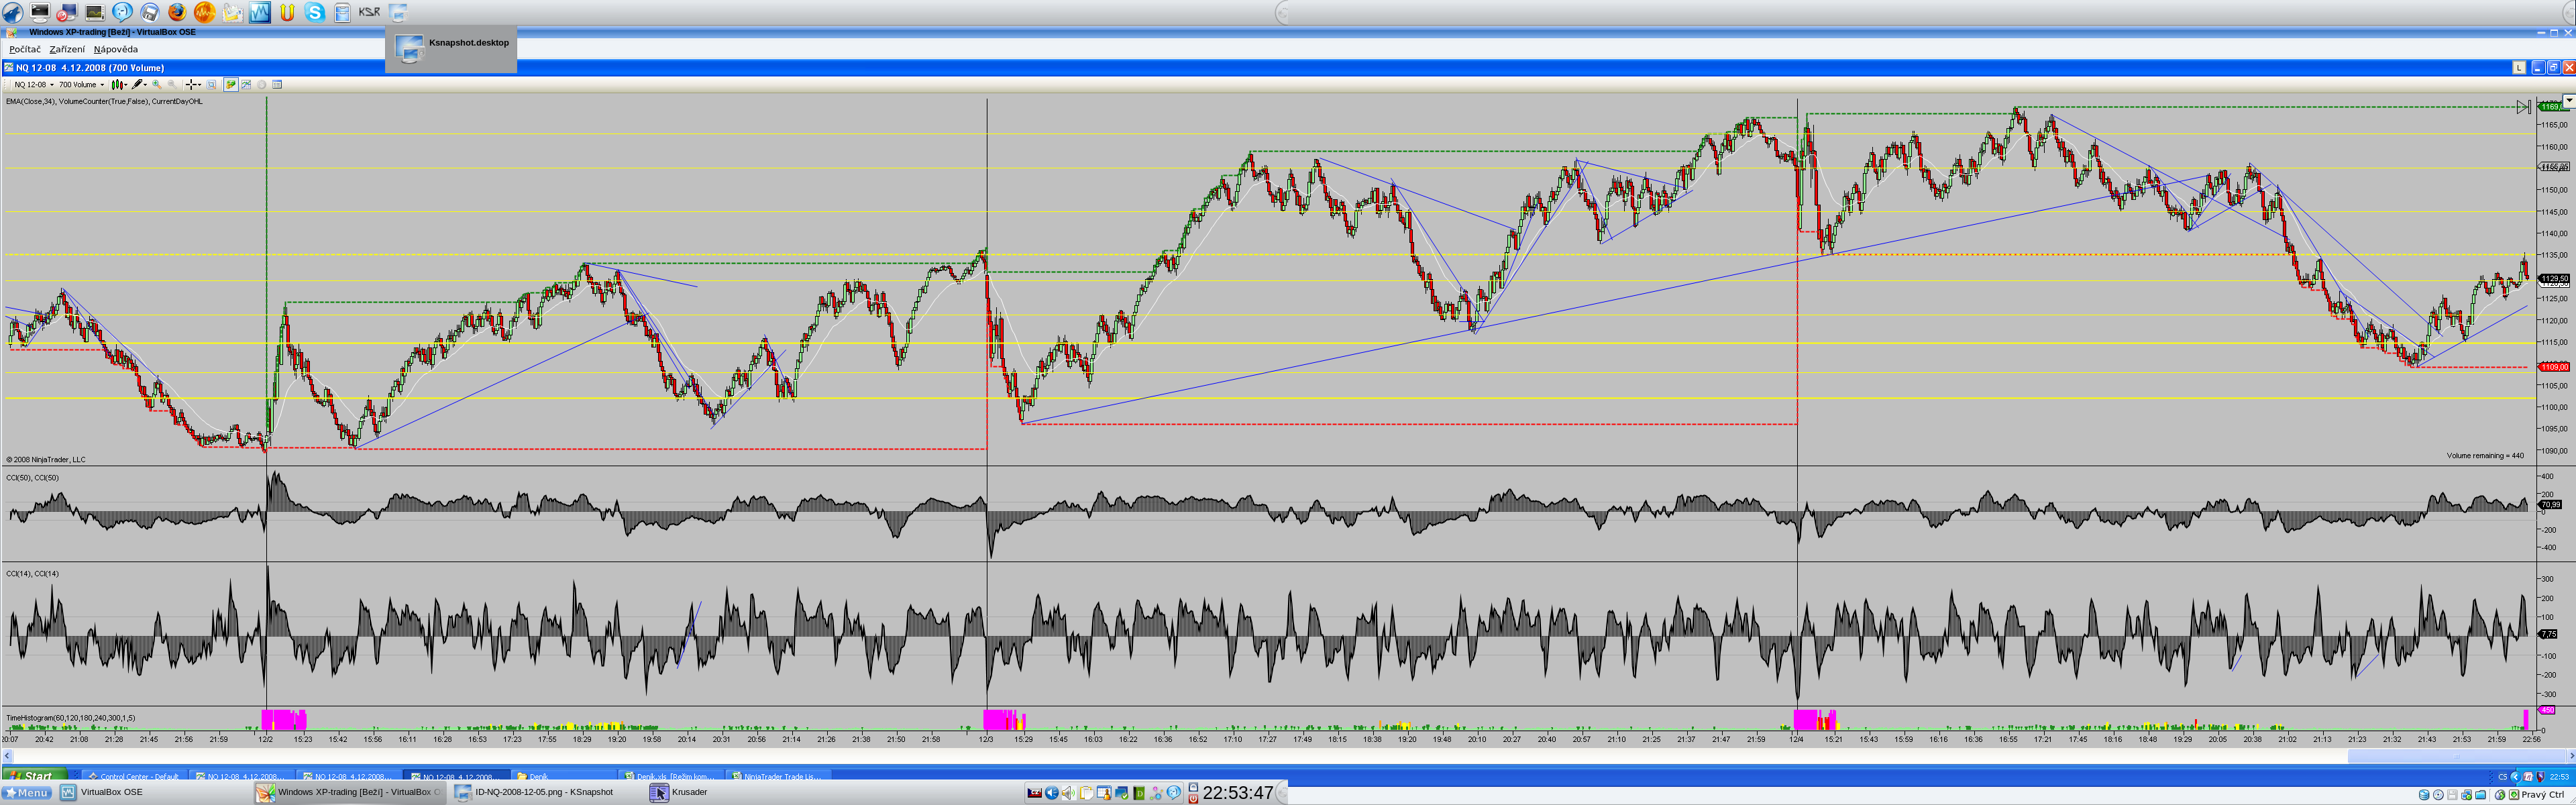Click the scroll-to-latest-bar arrow on chart
The height and width of the screenshot is (805, 2576).
(x=2523, y=107)
